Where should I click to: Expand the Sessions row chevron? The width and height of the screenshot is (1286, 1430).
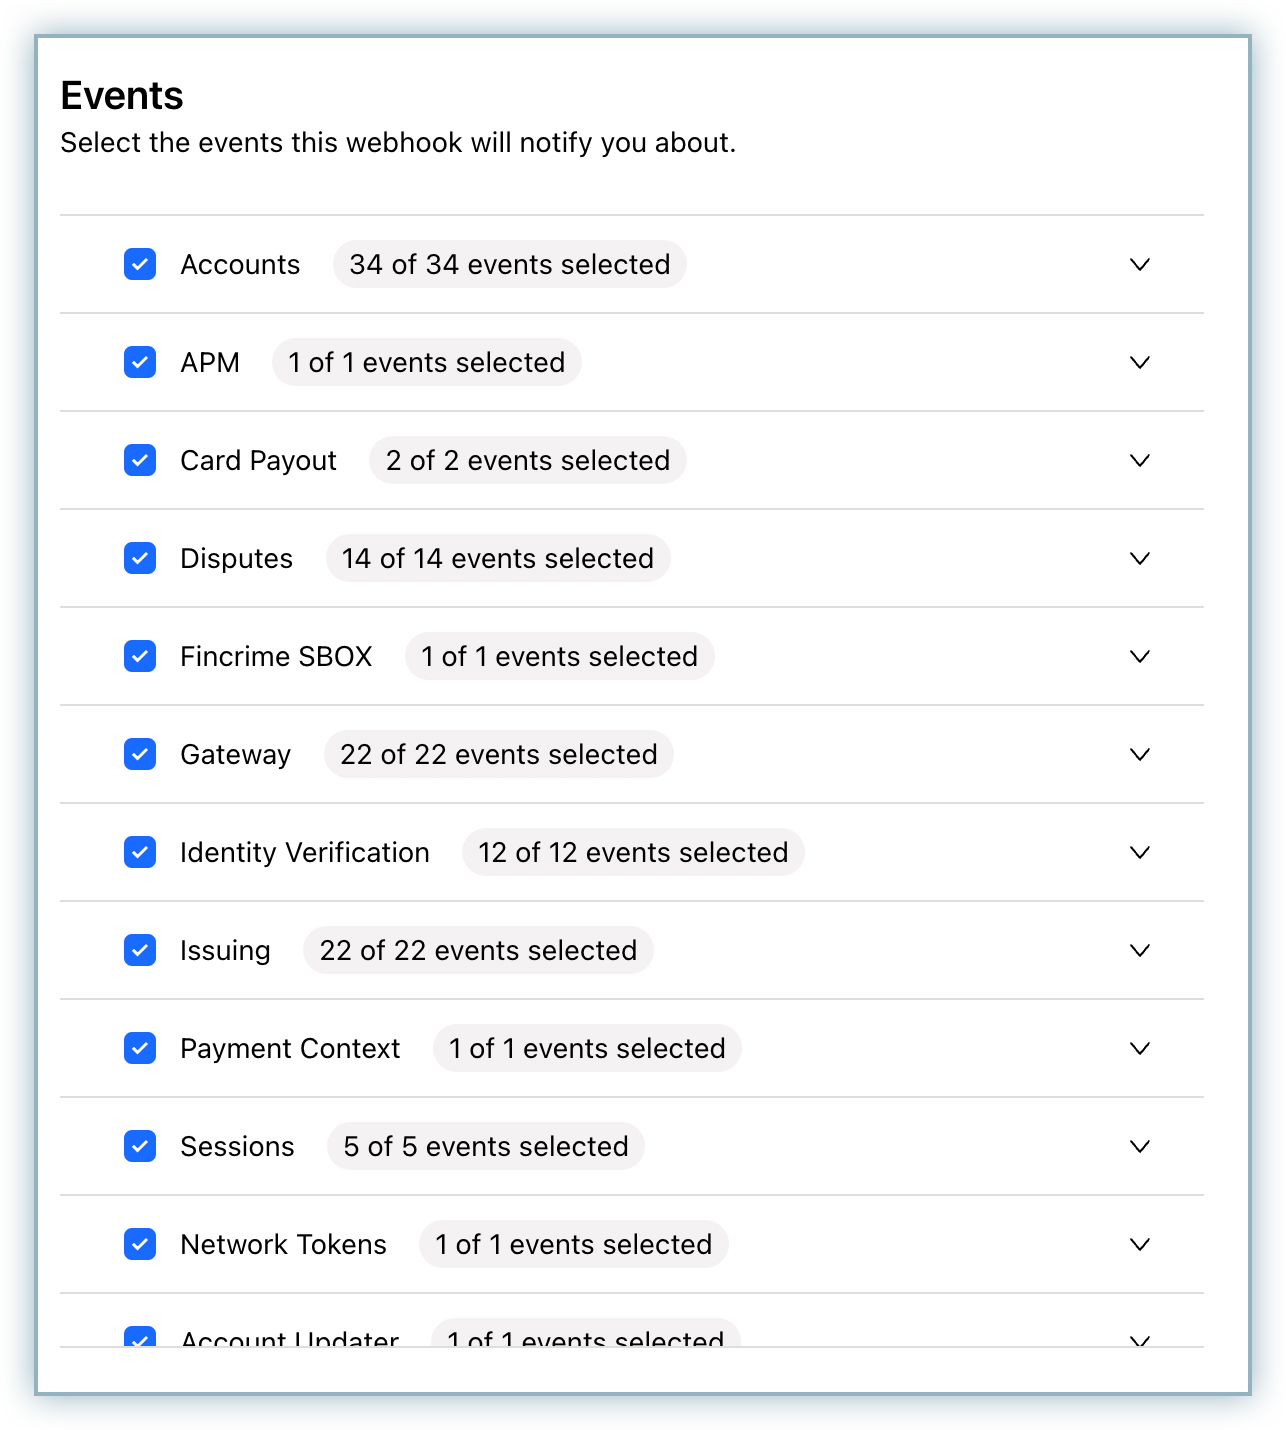click(x=1140, y=1146)
